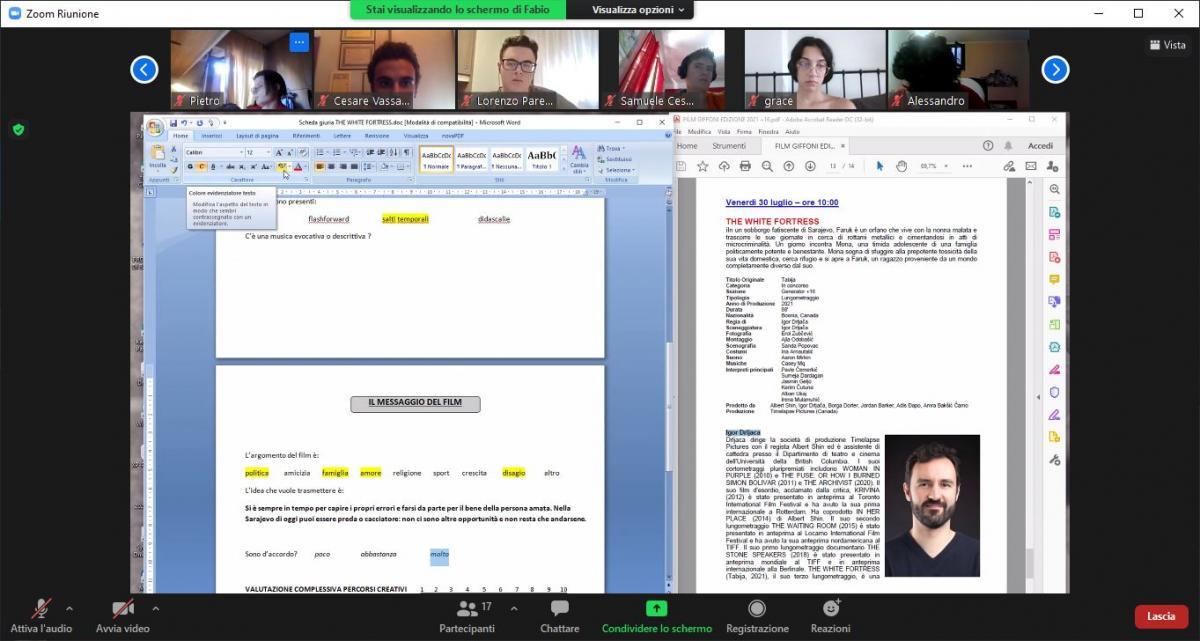This screenshot has width=1200, height=641.
Task: Open Word help question mark
Action: [667, 135]
